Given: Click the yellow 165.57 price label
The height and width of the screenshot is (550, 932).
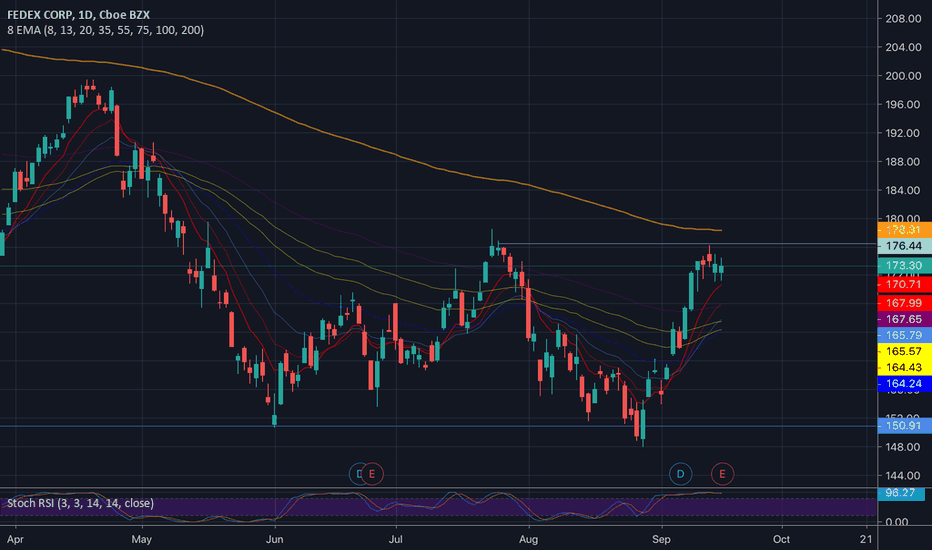Looking at the screenshot, I should [x=904, y=351].
